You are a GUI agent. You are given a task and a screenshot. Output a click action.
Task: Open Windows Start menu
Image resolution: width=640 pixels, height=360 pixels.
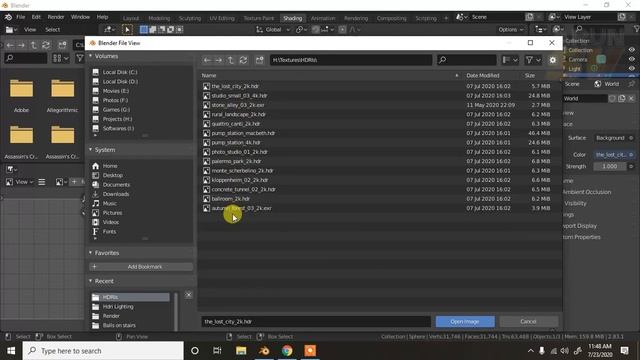pos(11,351)
